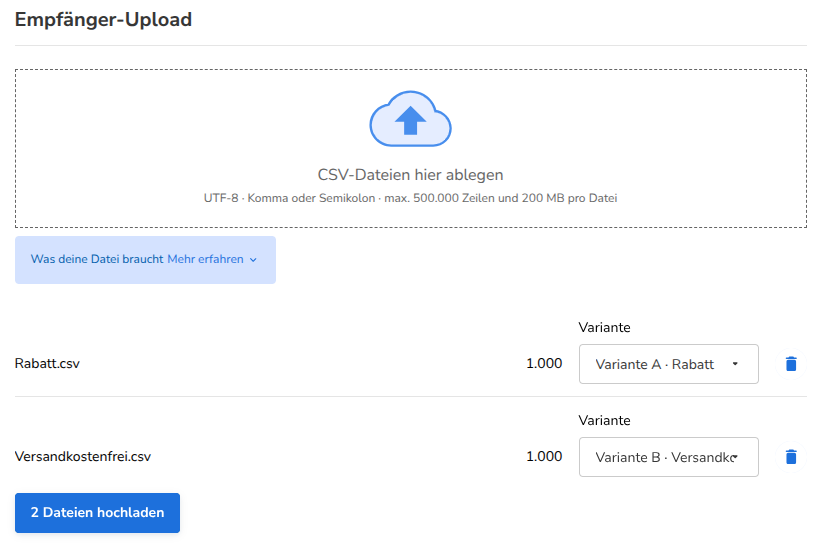Click the cloud upload icon

(x=411, y=119)
